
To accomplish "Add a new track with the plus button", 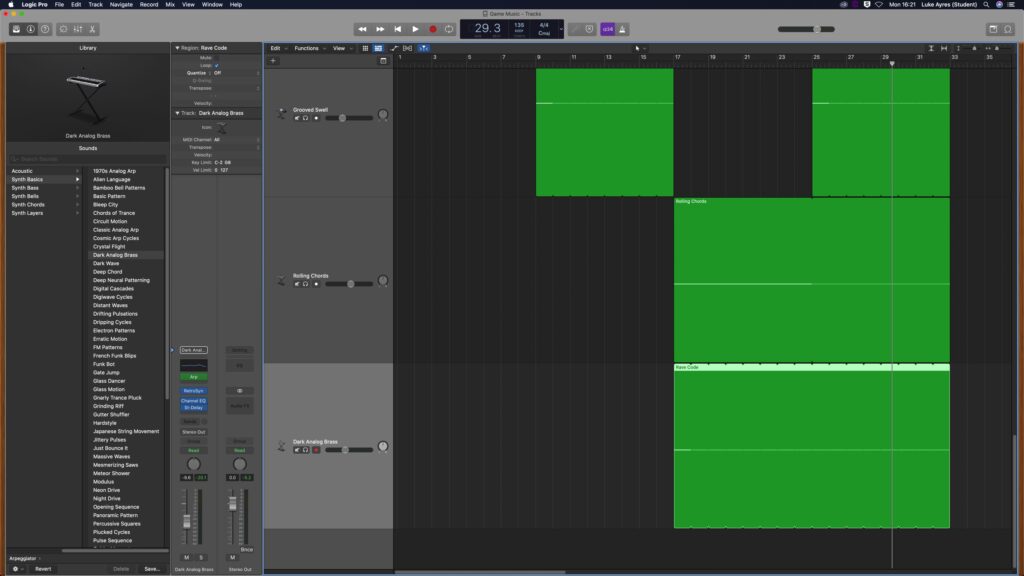I will coord(273,61).
